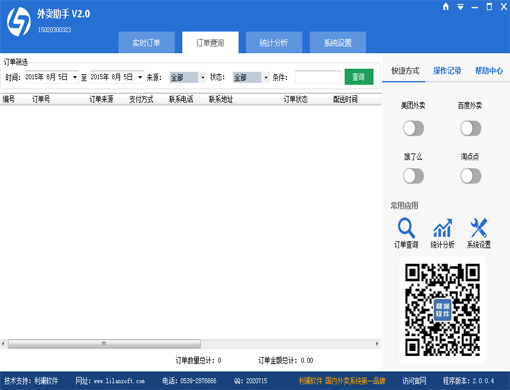Click the 联系地址 column header
The width and height of the screenshot is (510, 390).
coord(221,99)
